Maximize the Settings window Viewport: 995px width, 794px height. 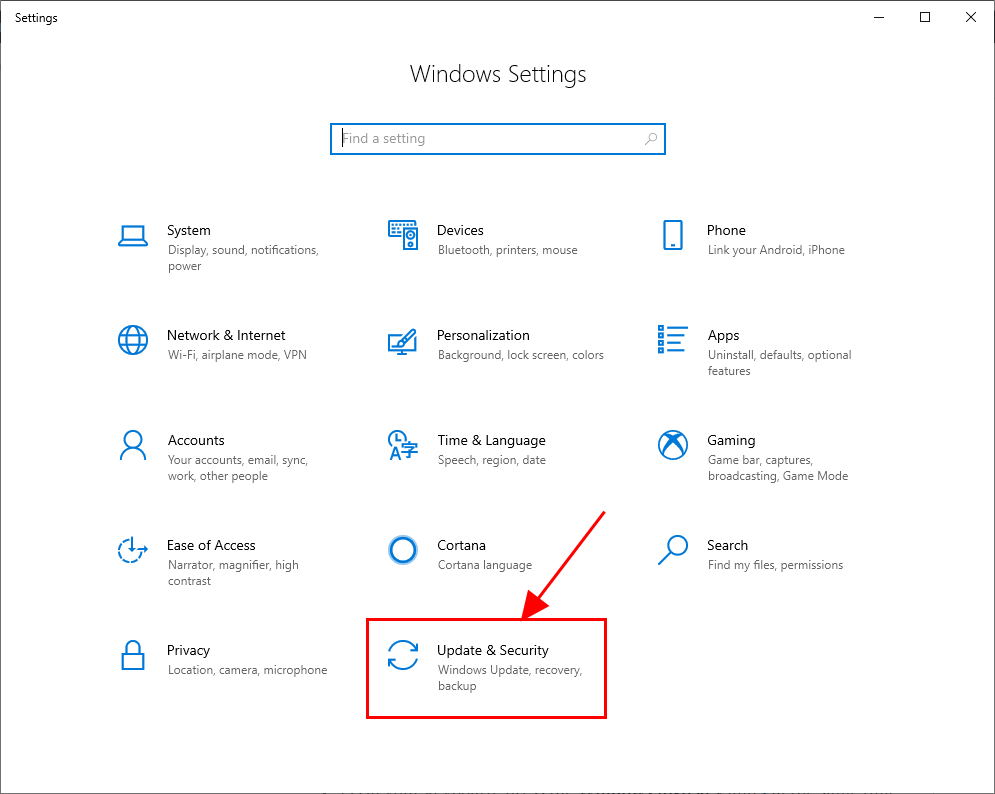click(x=925, y=17)
